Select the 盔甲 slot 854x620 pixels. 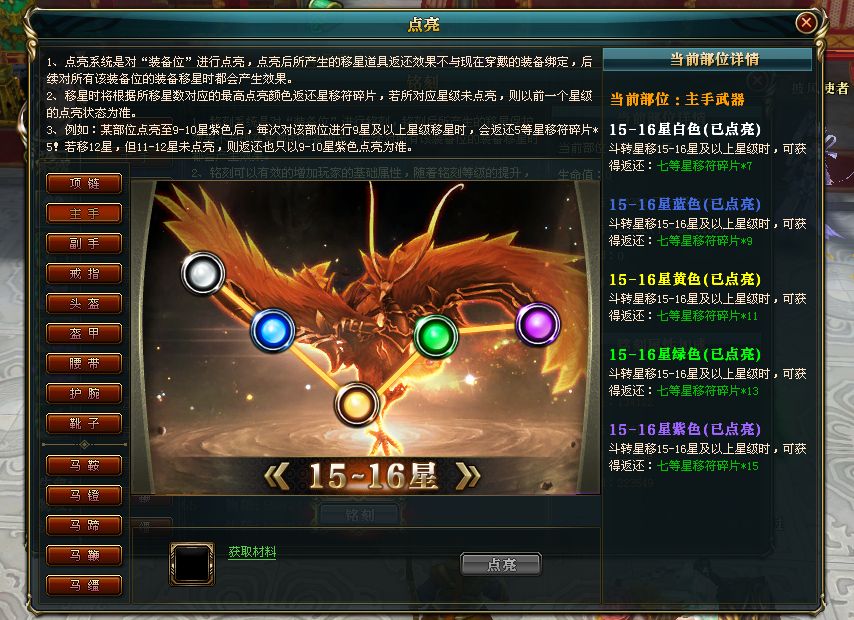84,333
